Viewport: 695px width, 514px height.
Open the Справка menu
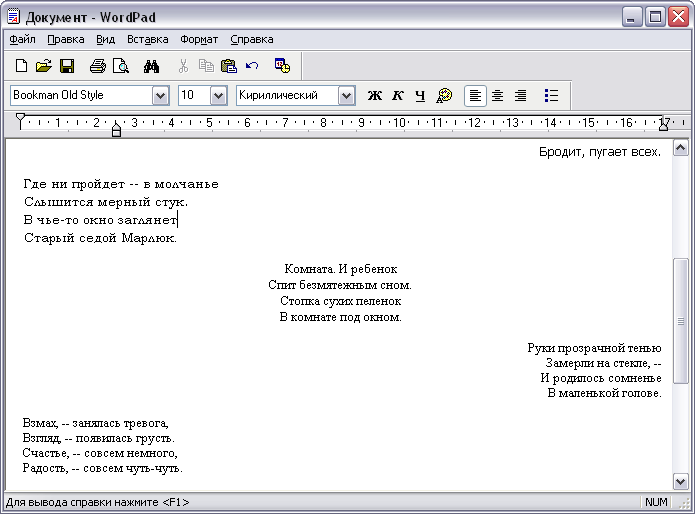click(252, 39)
